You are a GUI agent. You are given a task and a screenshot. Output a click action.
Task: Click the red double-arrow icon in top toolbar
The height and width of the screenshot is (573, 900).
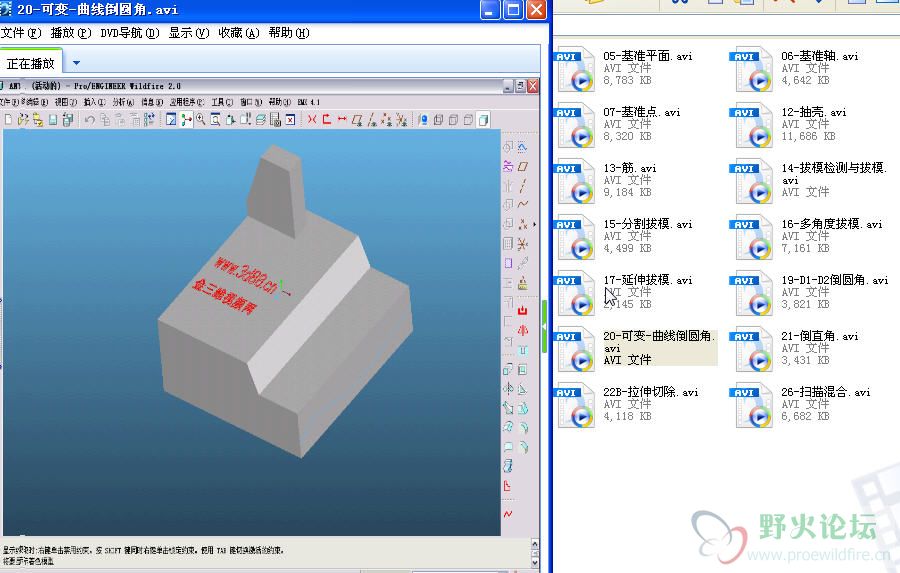(342, 119)
